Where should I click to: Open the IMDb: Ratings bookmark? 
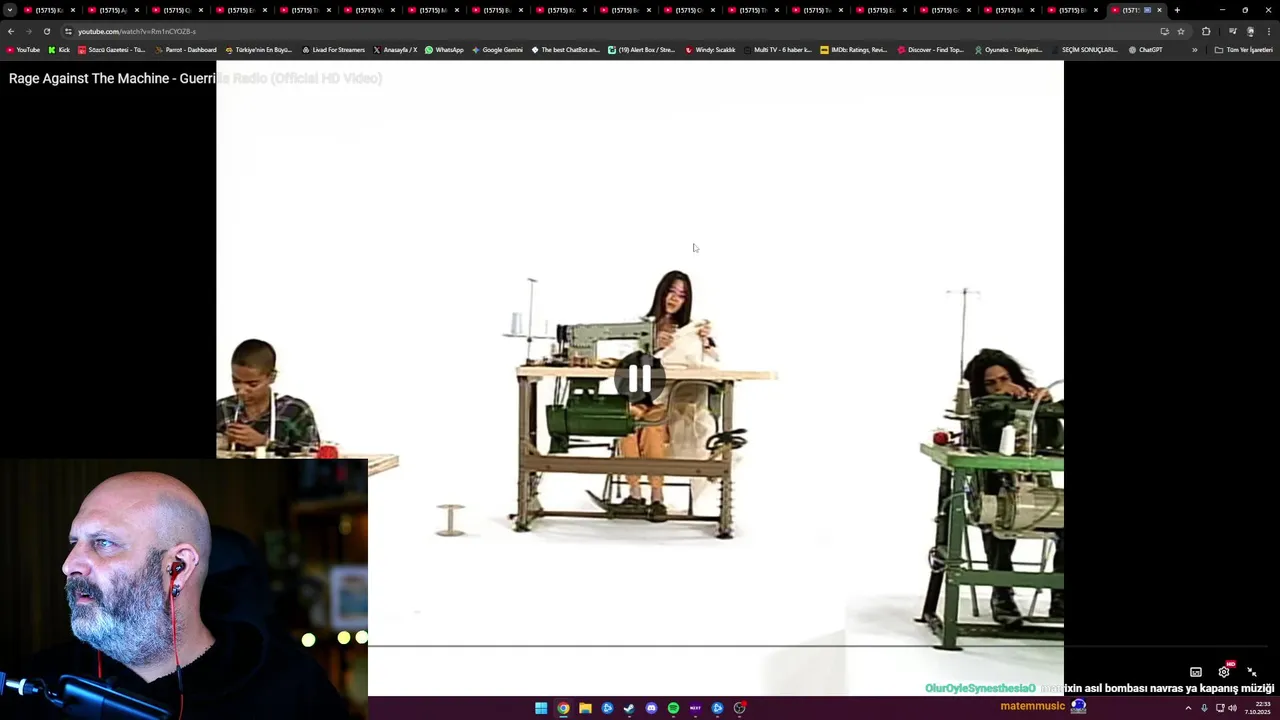click(x=853, y=49)
